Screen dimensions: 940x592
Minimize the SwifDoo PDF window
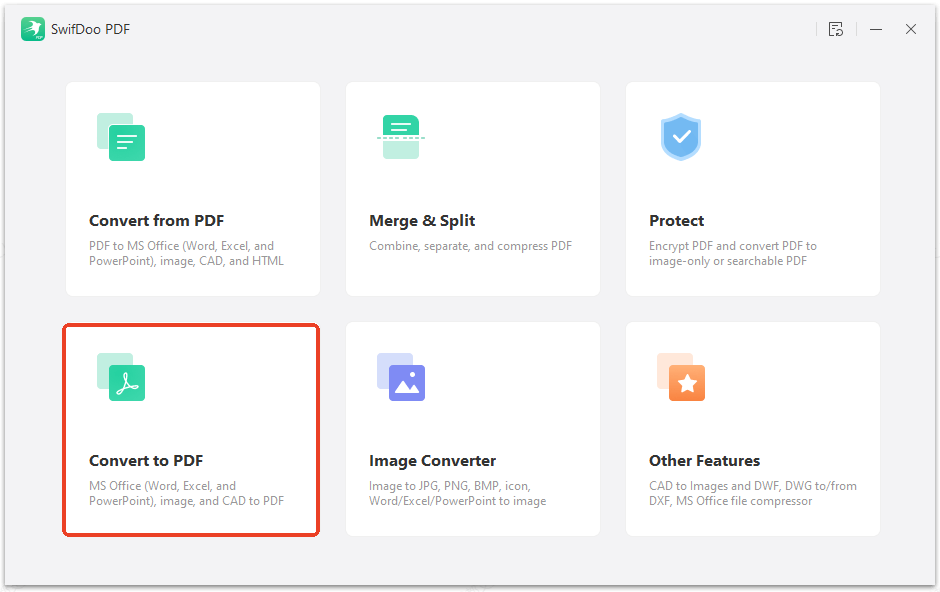pyautogui.click(x=875, y=29)
